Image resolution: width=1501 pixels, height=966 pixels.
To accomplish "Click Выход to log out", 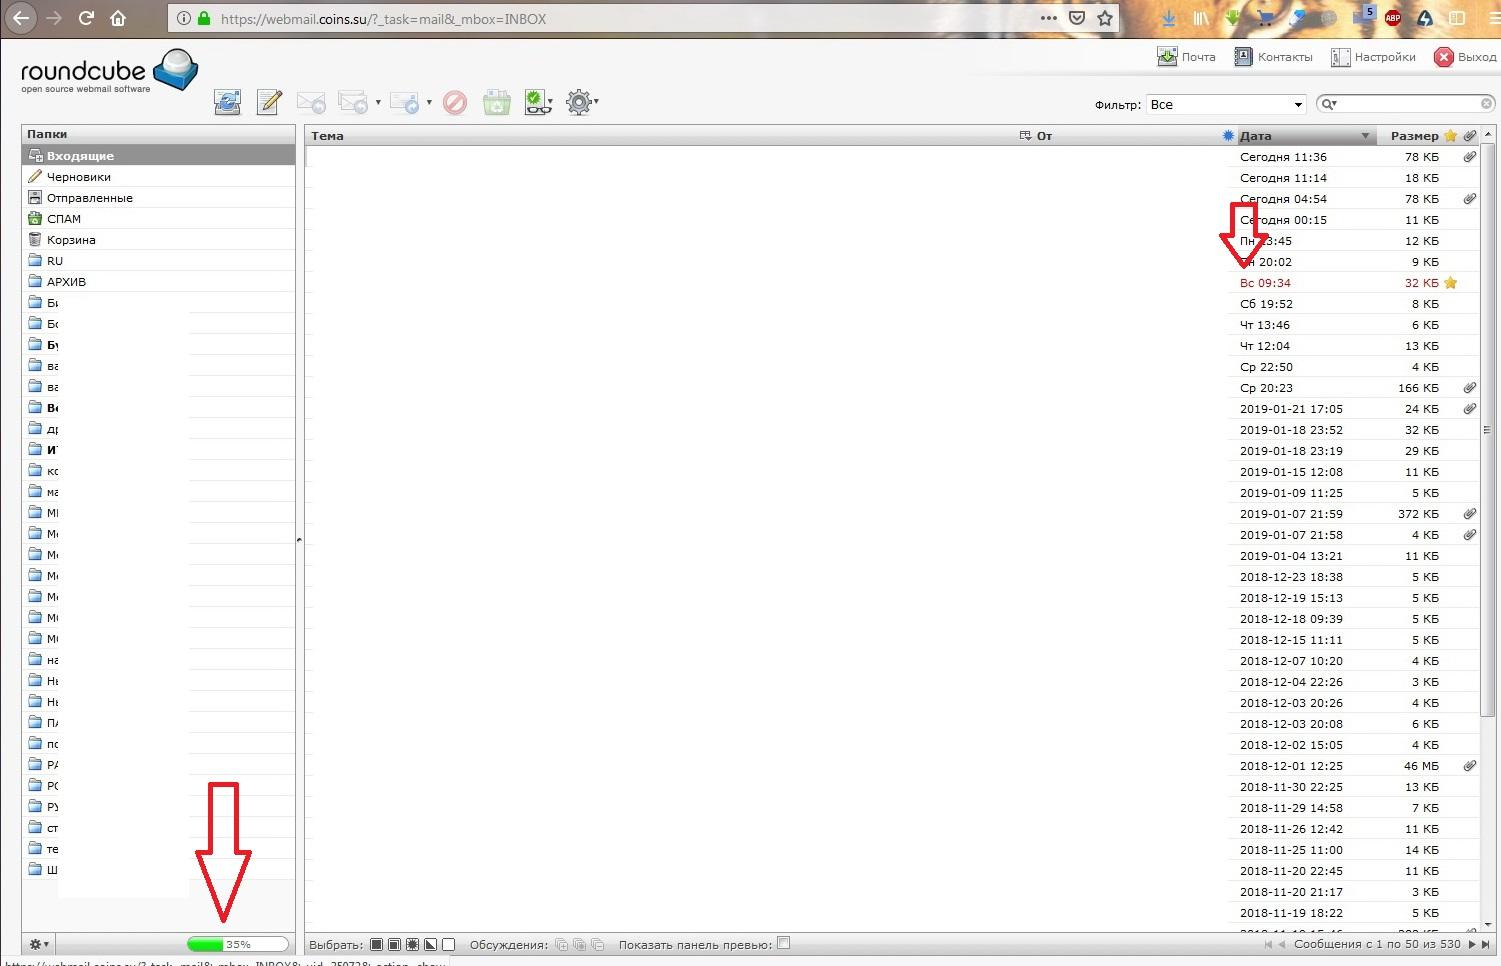I will [x=1465, y=57].
